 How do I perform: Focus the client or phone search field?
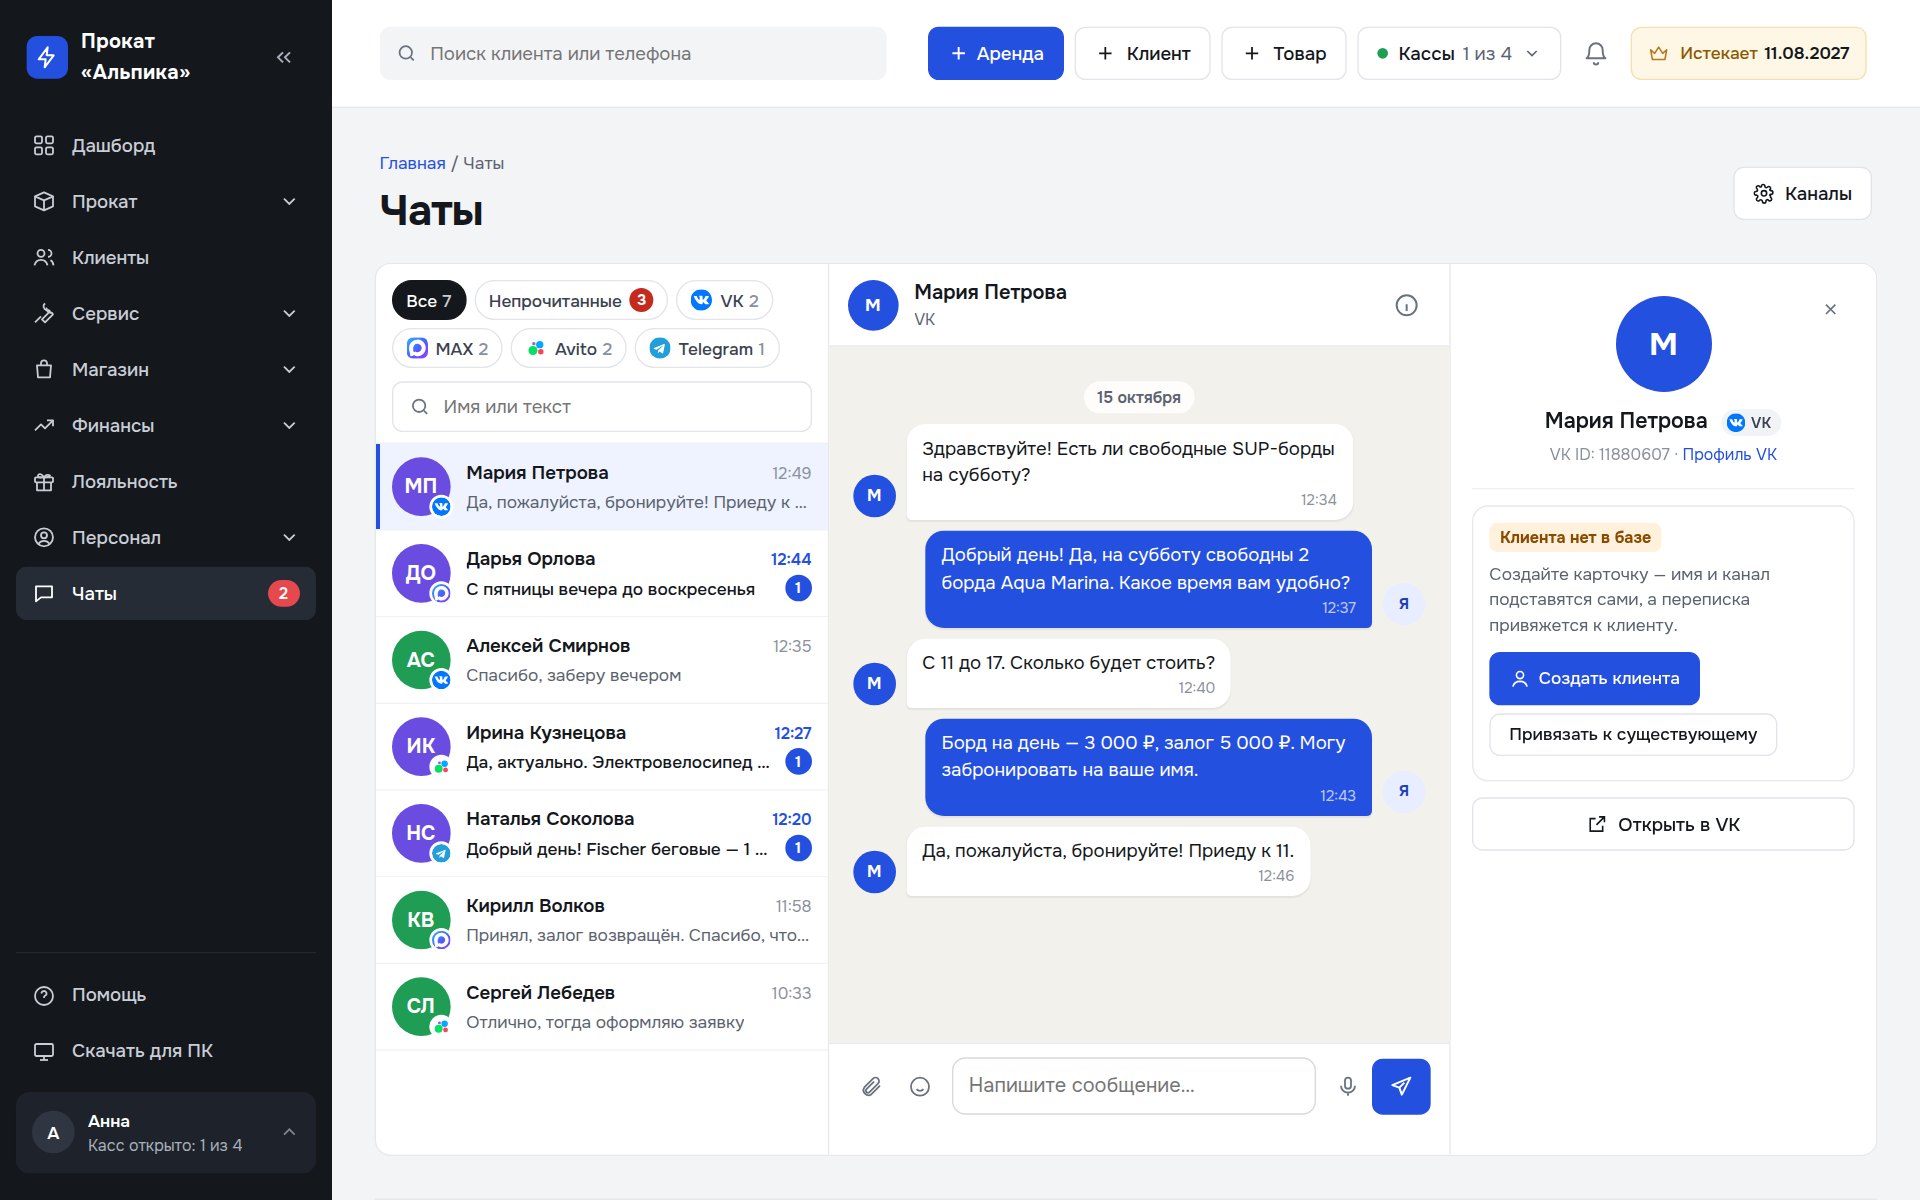[633, 54]
